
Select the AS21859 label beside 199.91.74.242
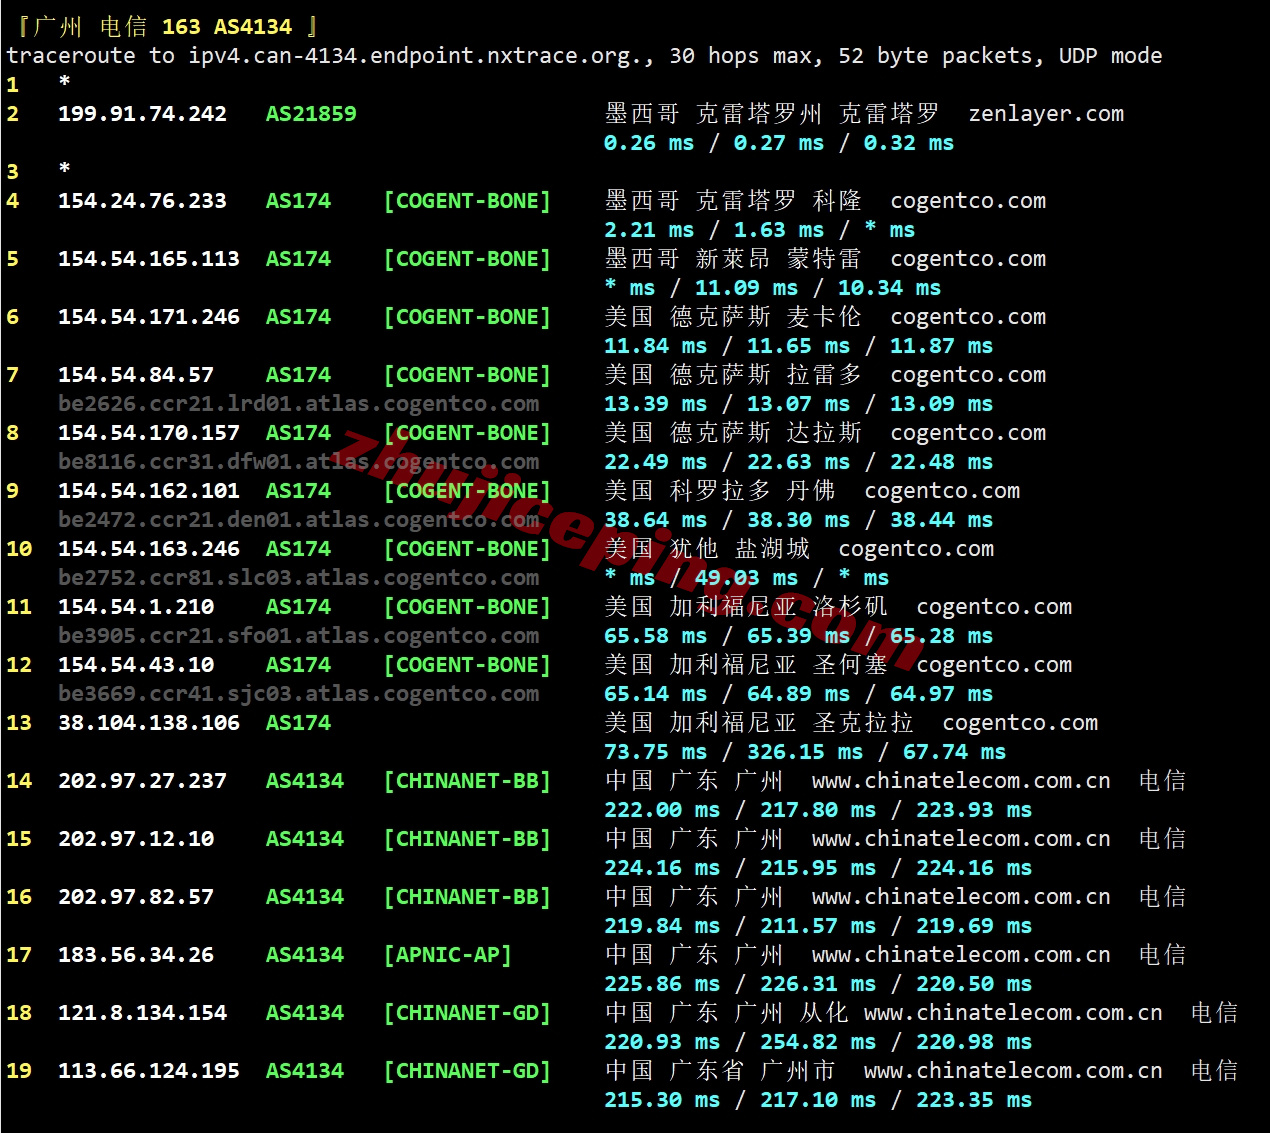click(310, 113)
